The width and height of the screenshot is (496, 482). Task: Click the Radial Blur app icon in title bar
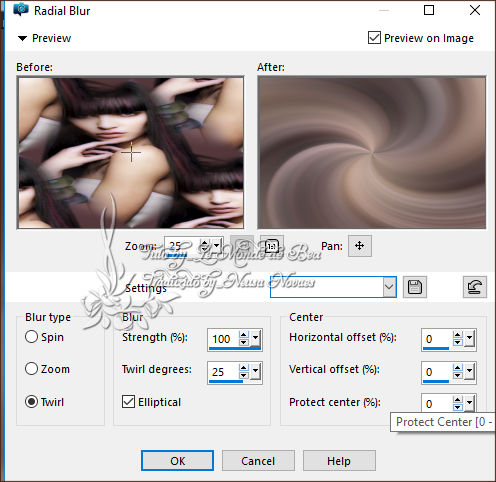[21, 10]
